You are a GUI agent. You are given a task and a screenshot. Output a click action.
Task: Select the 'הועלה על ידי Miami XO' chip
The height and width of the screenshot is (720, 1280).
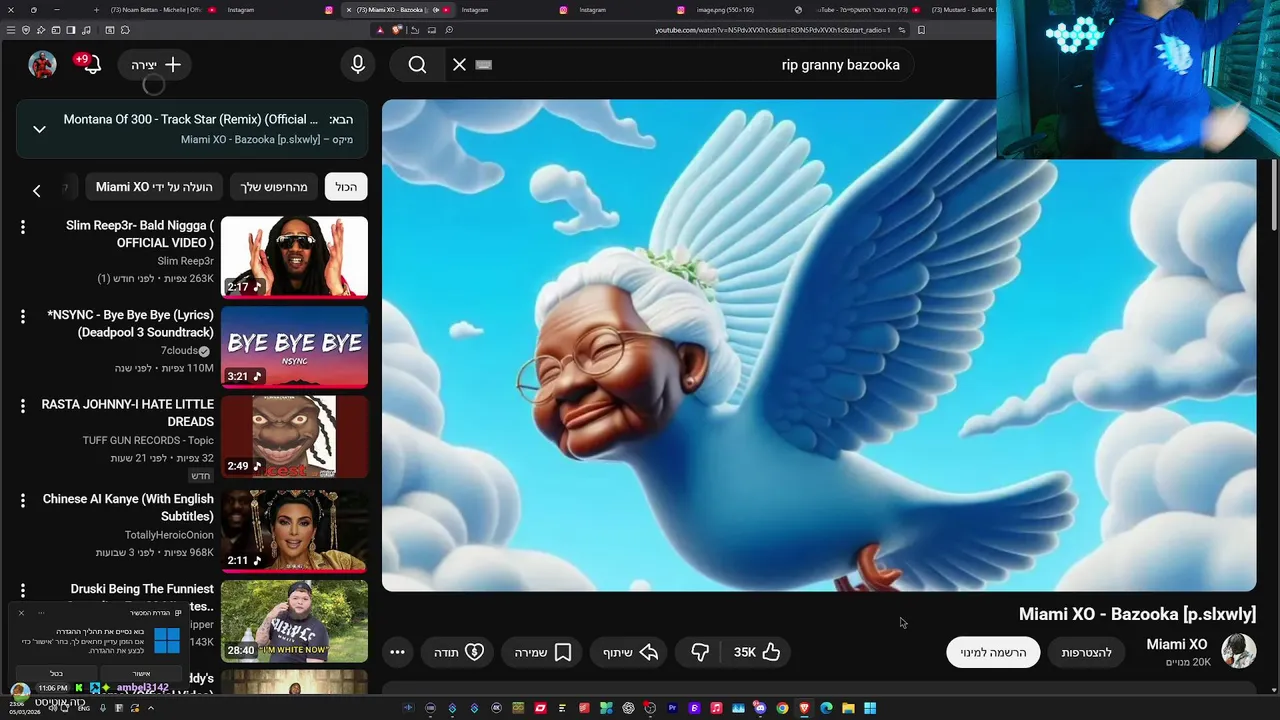tap(154, 187)
